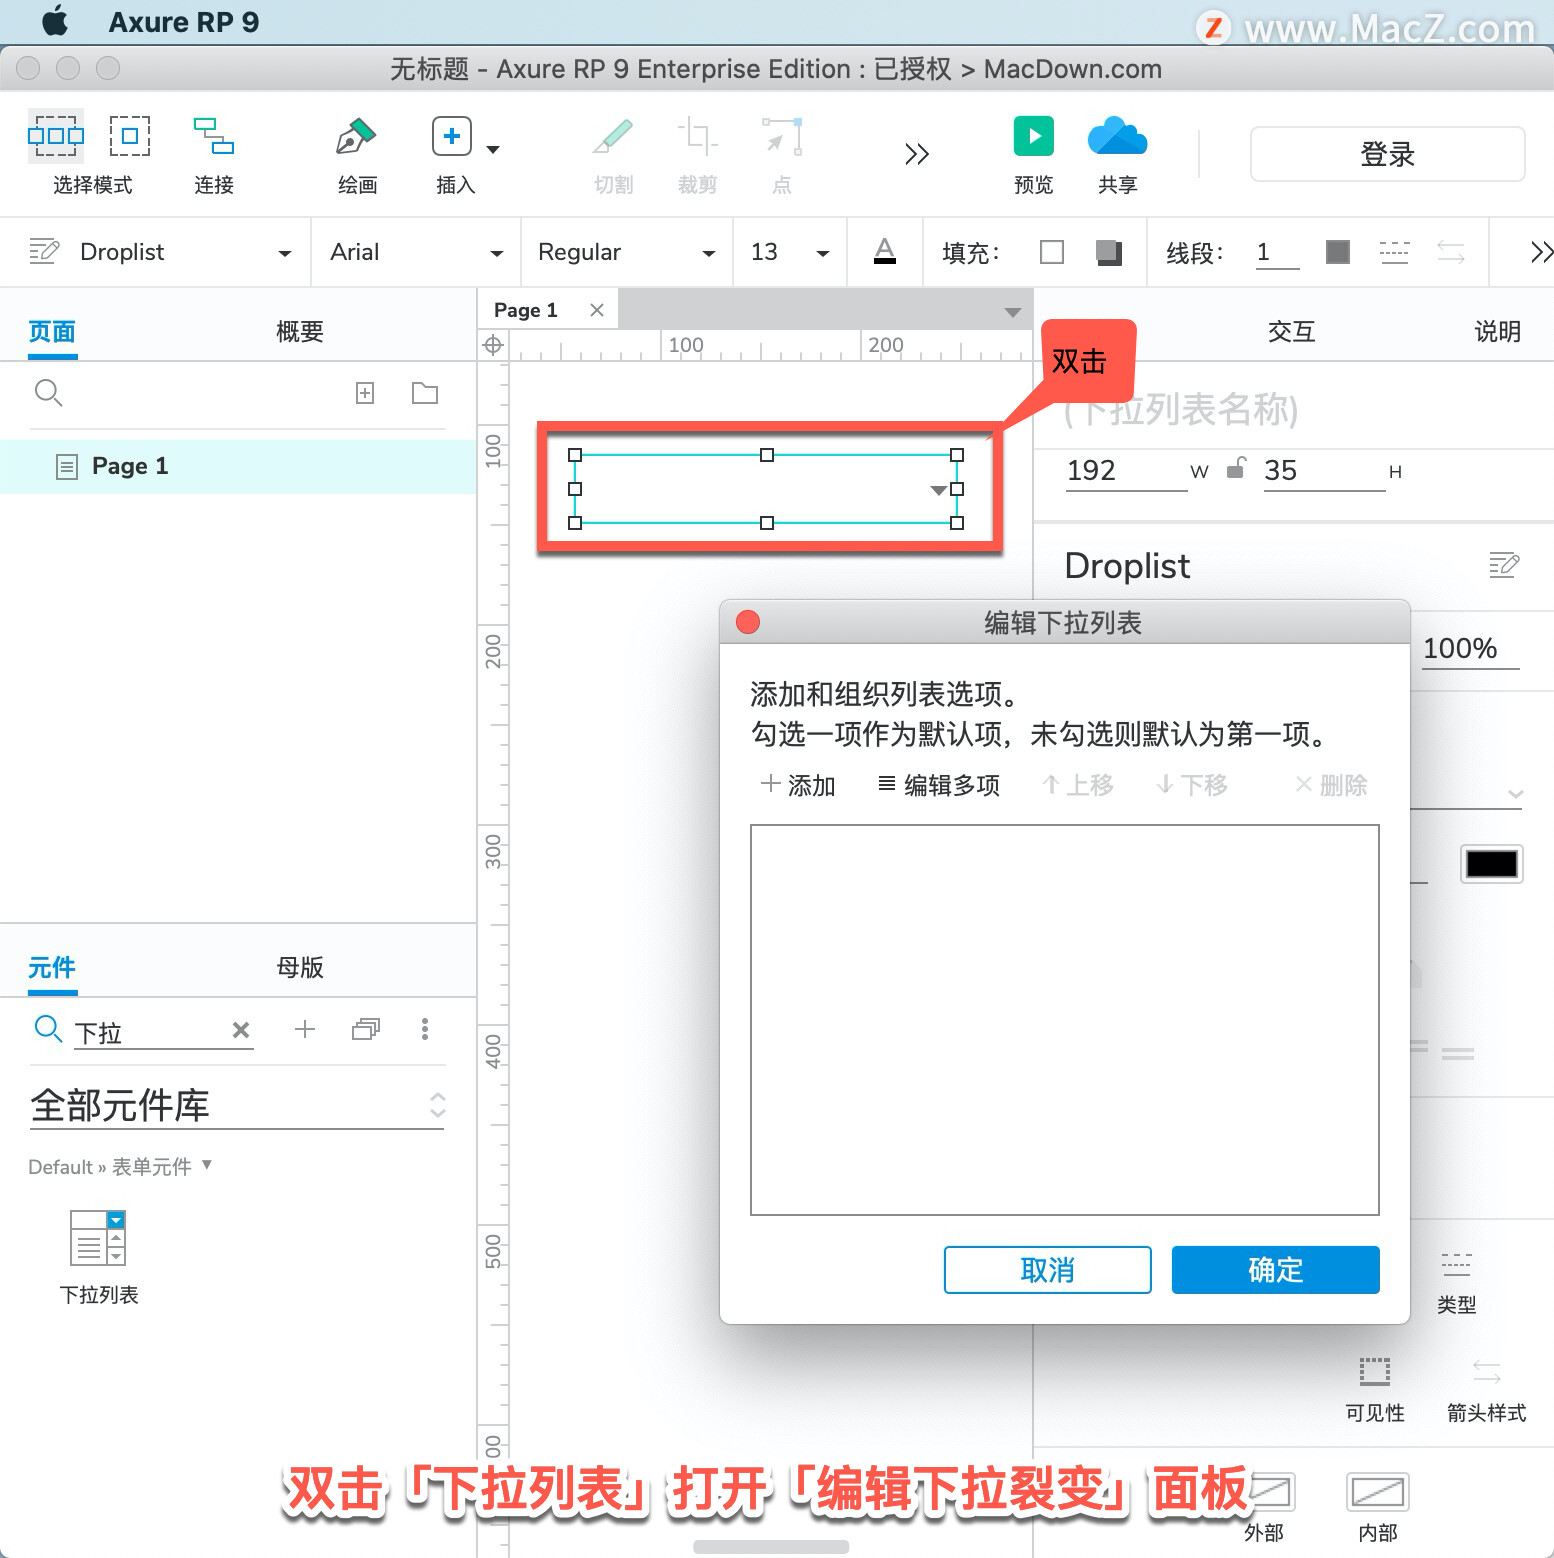
Task: Open the shadow fill icon next to fill
Action: (x=1108, y=252)
